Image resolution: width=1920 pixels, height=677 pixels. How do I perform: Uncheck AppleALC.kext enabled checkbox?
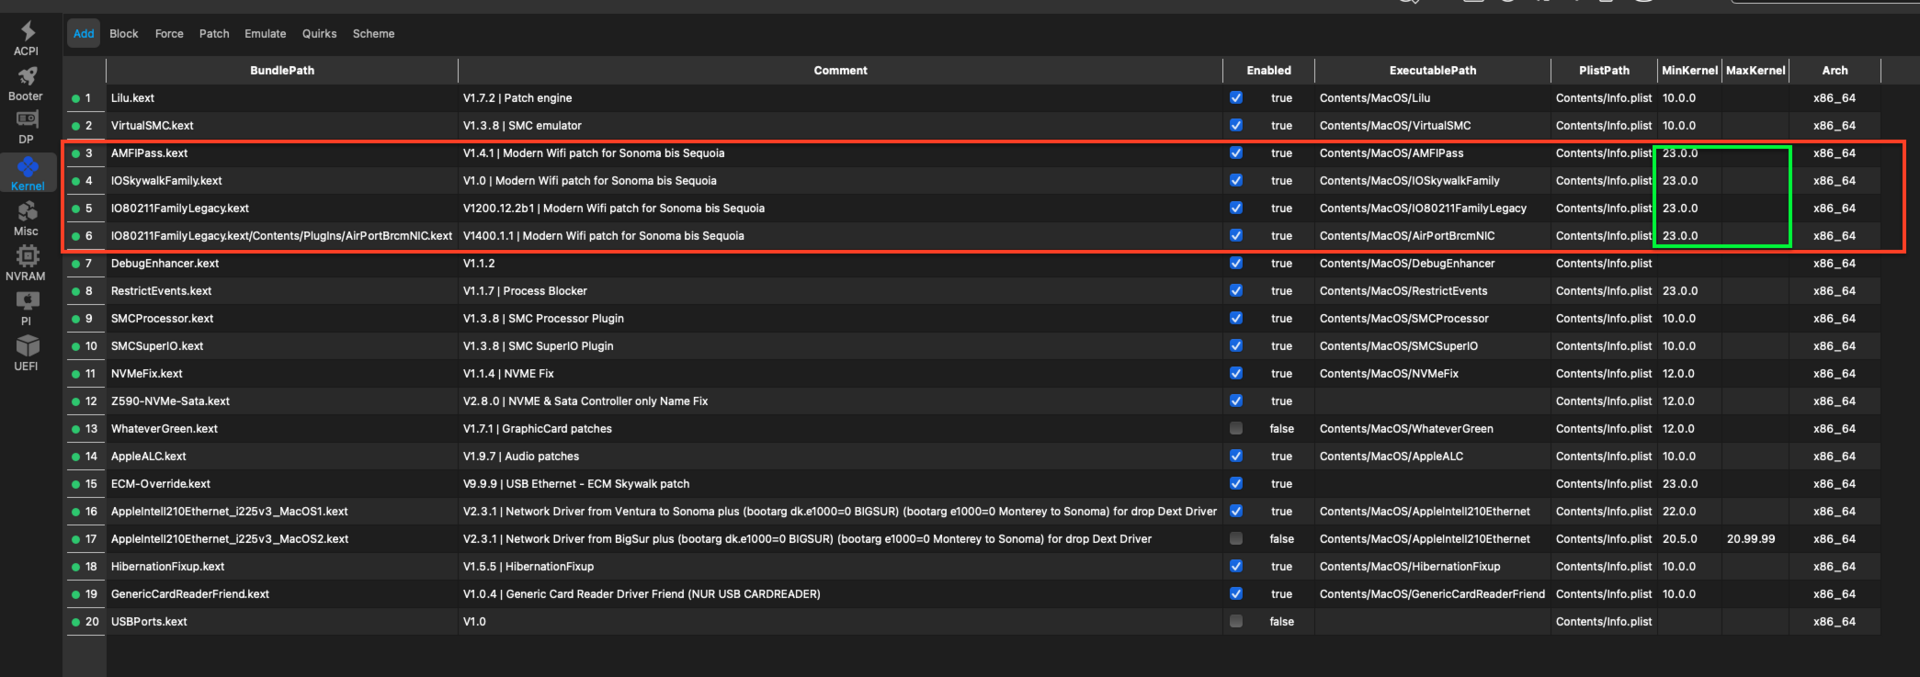1236,456
